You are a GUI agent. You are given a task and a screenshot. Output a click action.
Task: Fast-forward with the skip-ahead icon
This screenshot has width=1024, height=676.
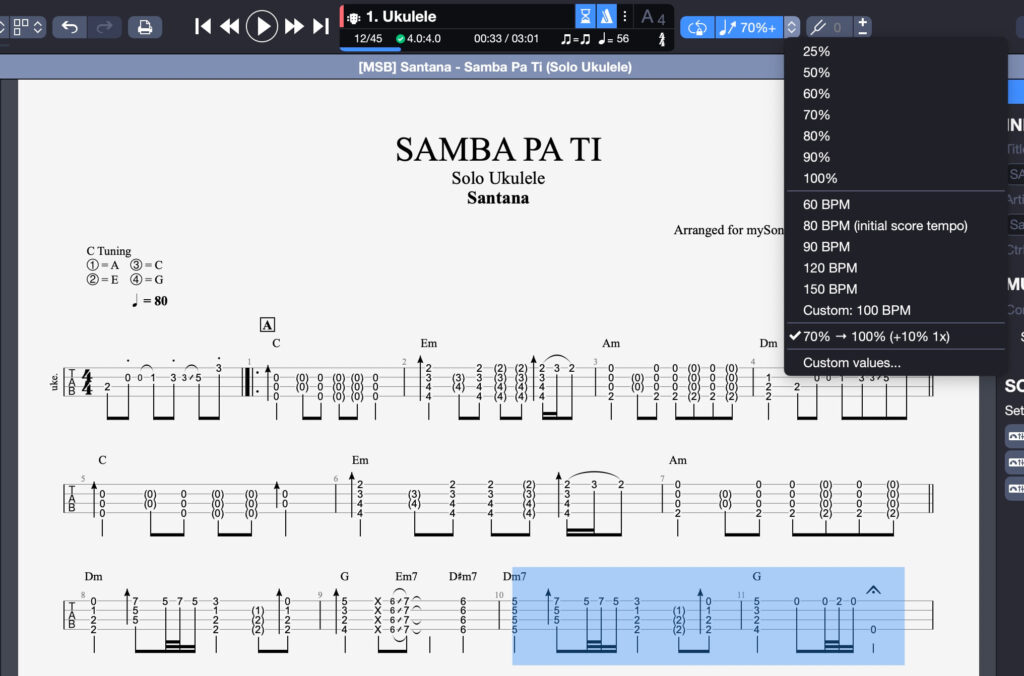pos(292,26)
